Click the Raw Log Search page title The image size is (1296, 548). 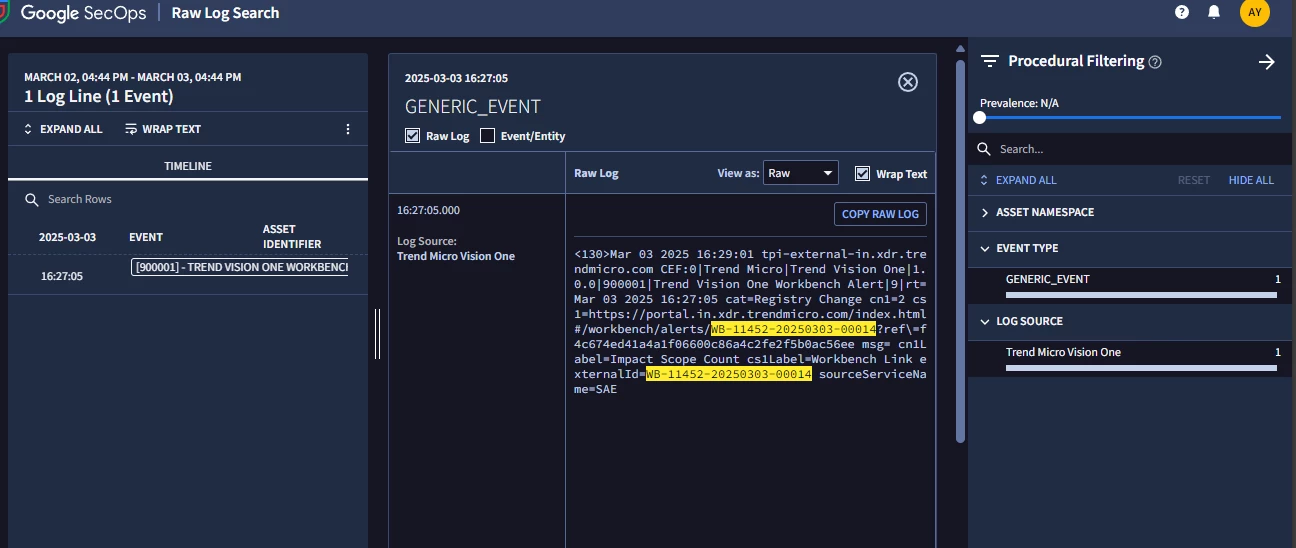pyautogui.click(x=225, y=13)
